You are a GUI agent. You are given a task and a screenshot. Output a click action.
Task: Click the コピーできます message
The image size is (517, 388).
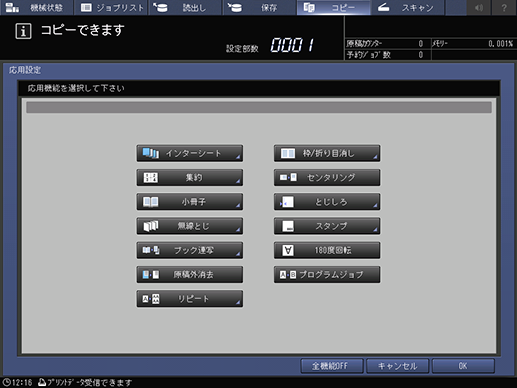click(x=83, y=30)
